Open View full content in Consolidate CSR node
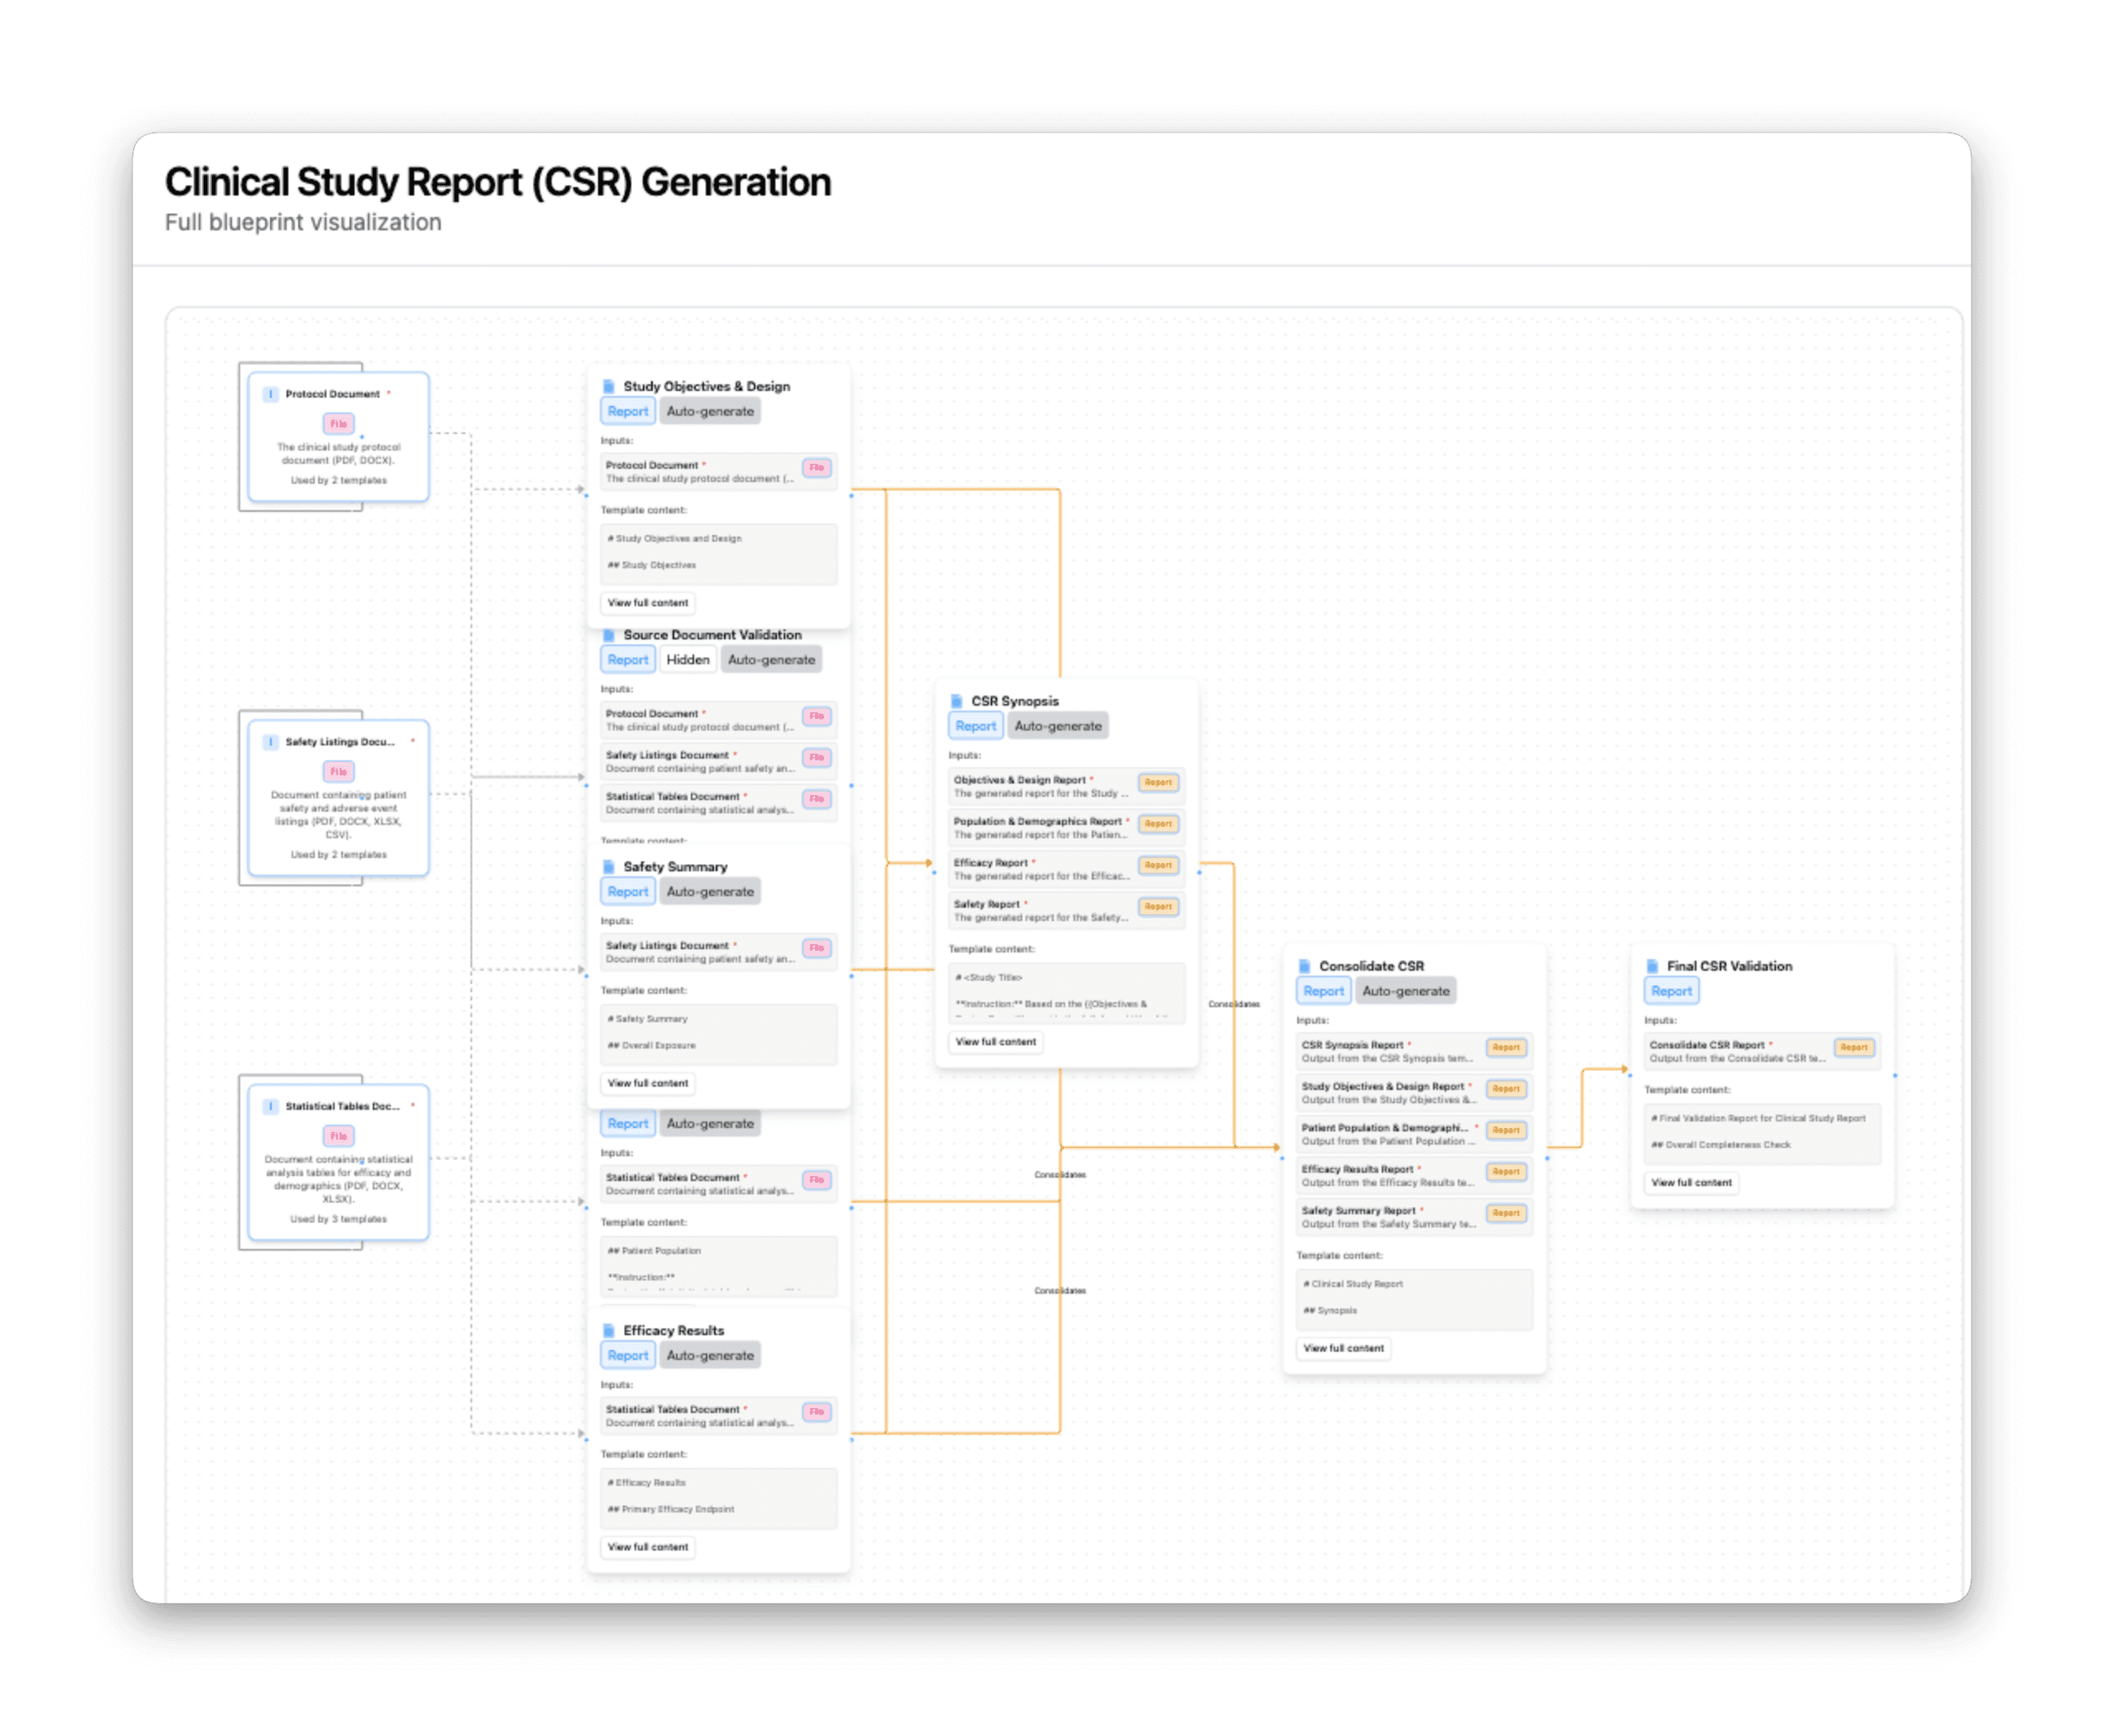Screen dimensions: 2104x1736 1343,1348
